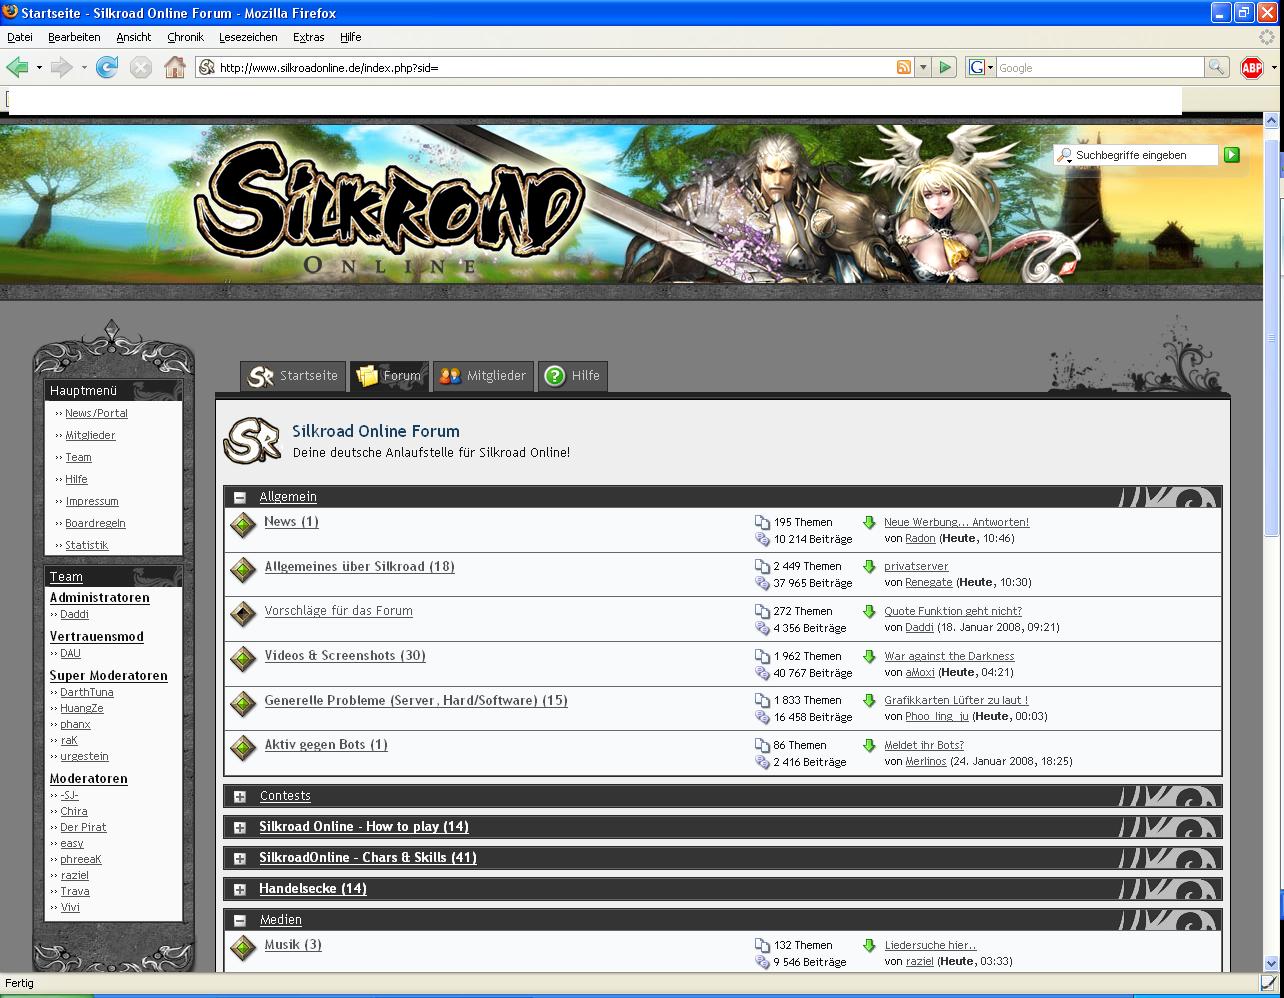Click the browser back arrow button
This screenshot has width=1284, height=998.
[17, 67]
